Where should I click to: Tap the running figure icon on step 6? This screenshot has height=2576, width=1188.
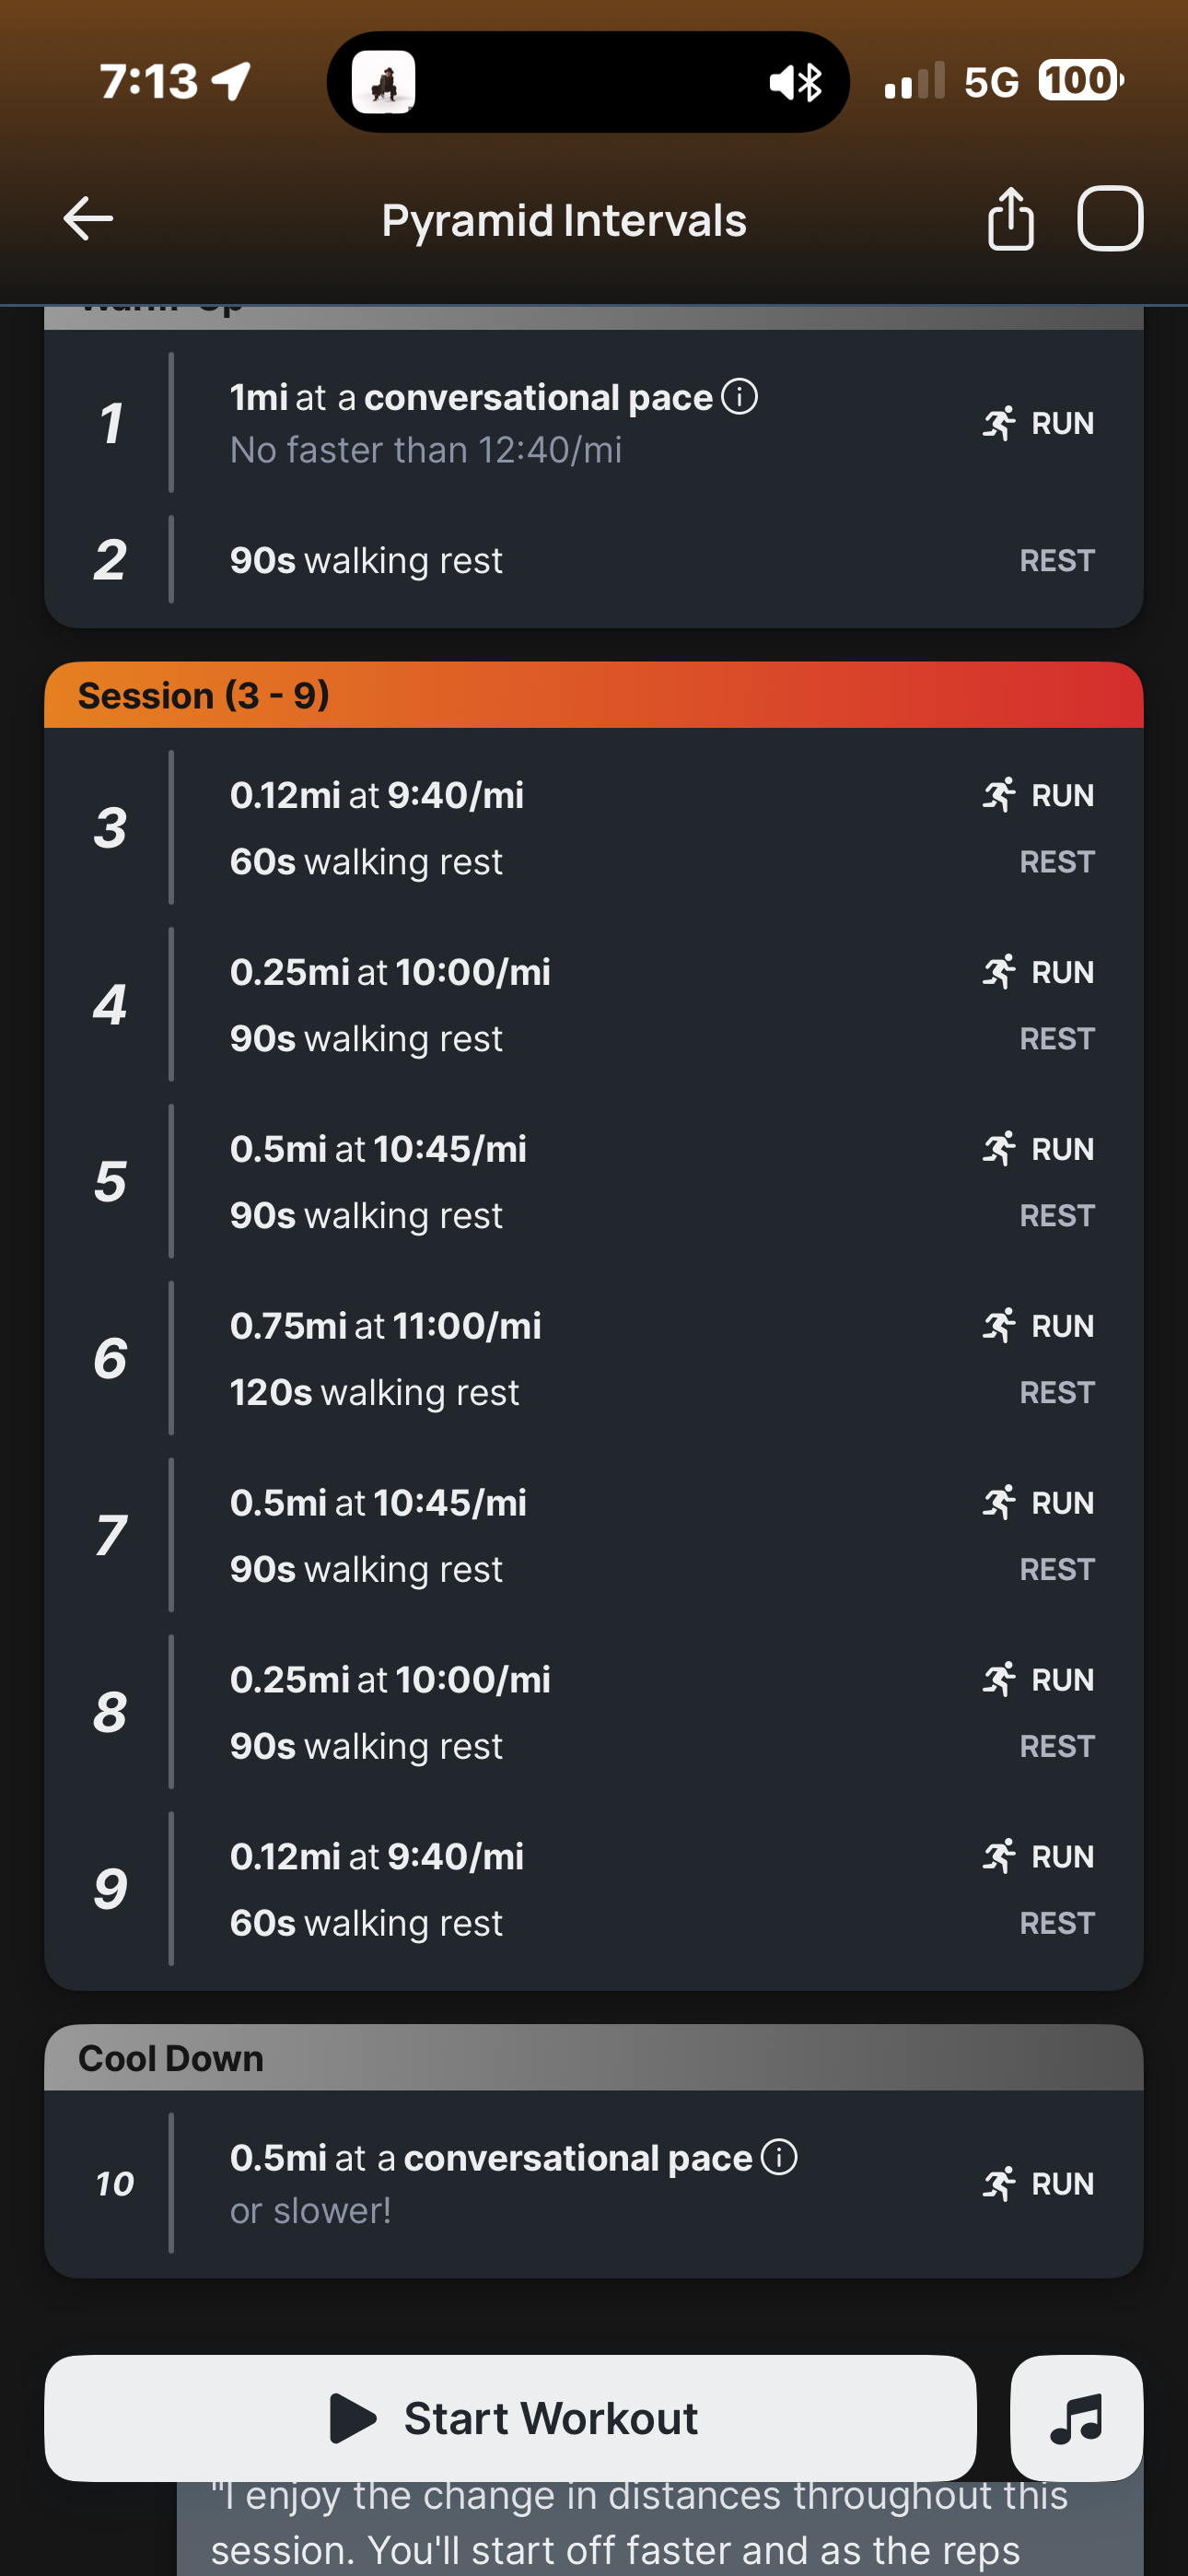tap(999, 1326)
